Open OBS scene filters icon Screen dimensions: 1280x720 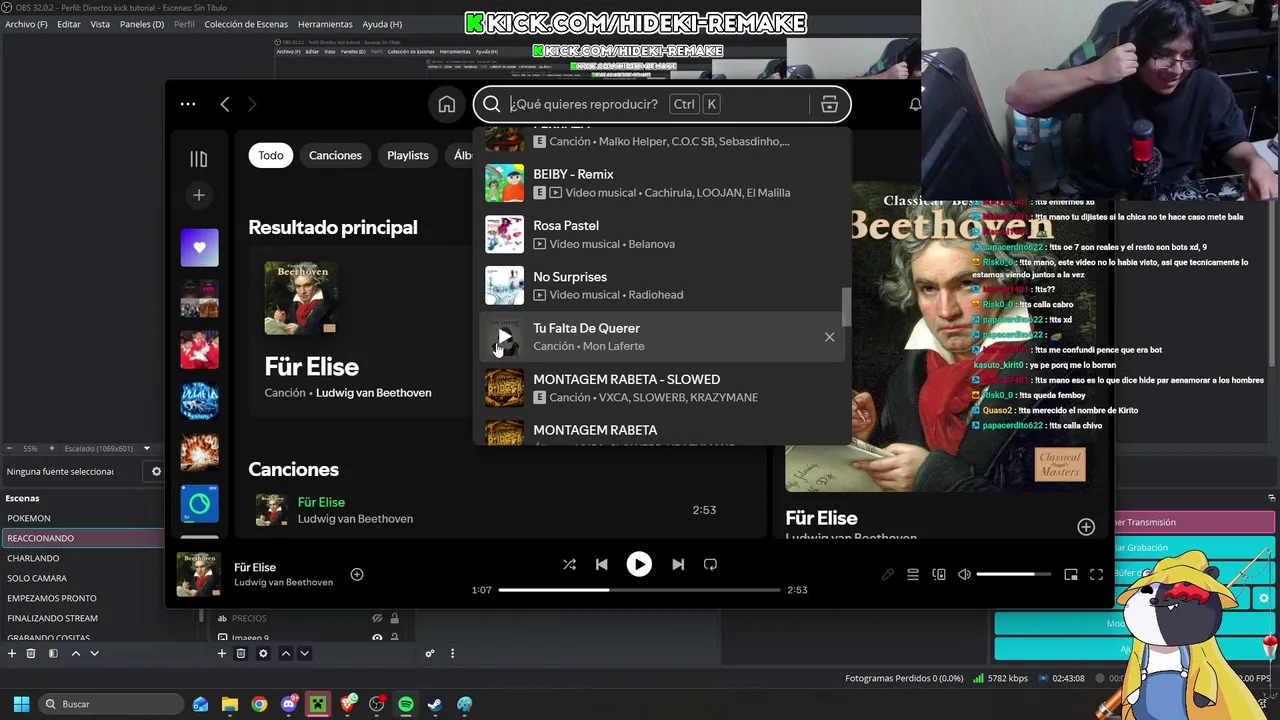(x=53, y=653)
